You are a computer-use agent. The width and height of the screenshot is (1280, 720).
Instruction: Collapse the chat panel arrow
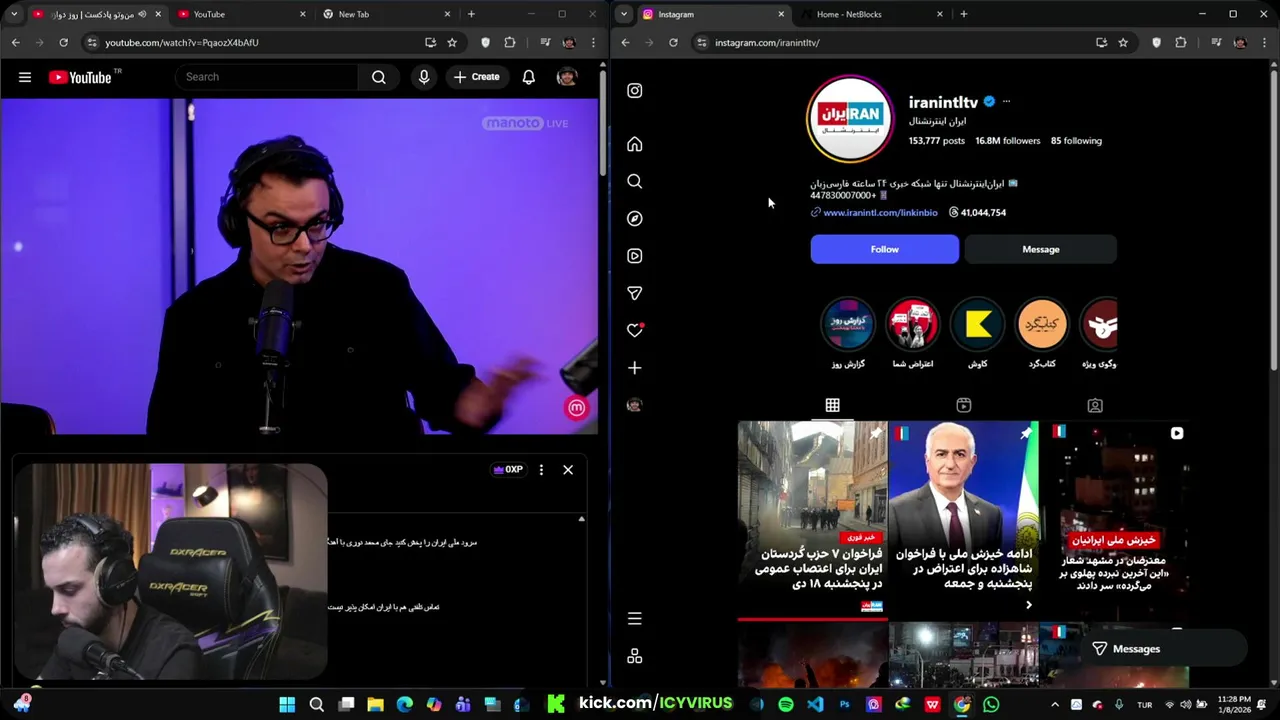[581, 519]
